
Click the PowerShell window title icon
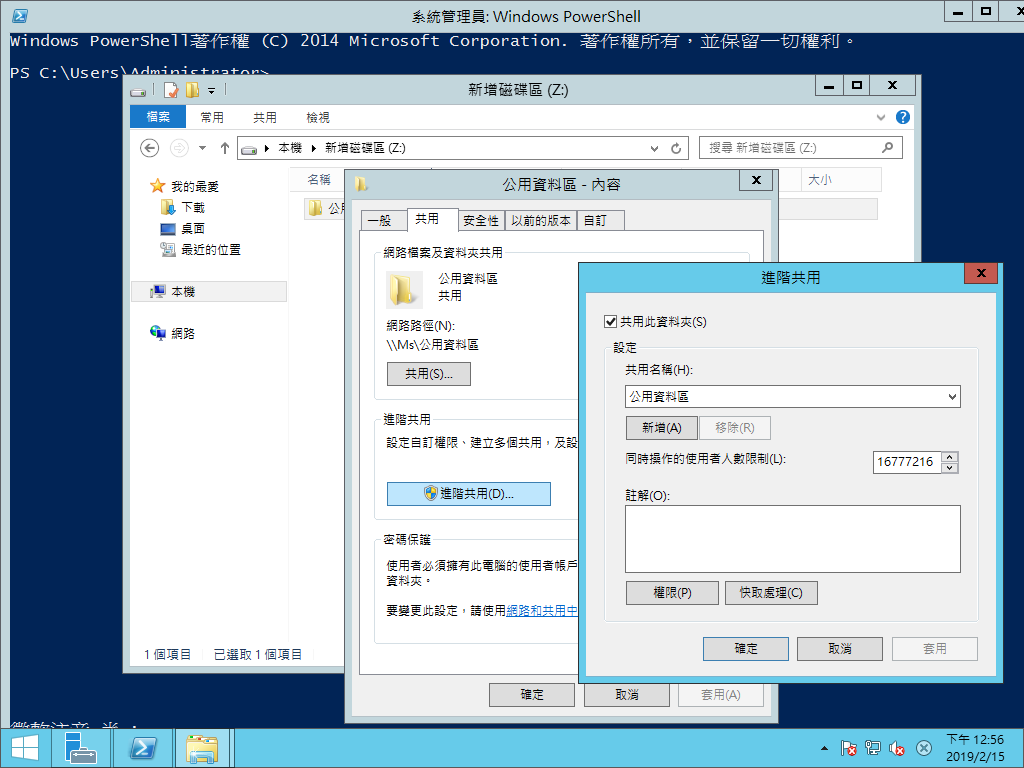pos(20,16)
